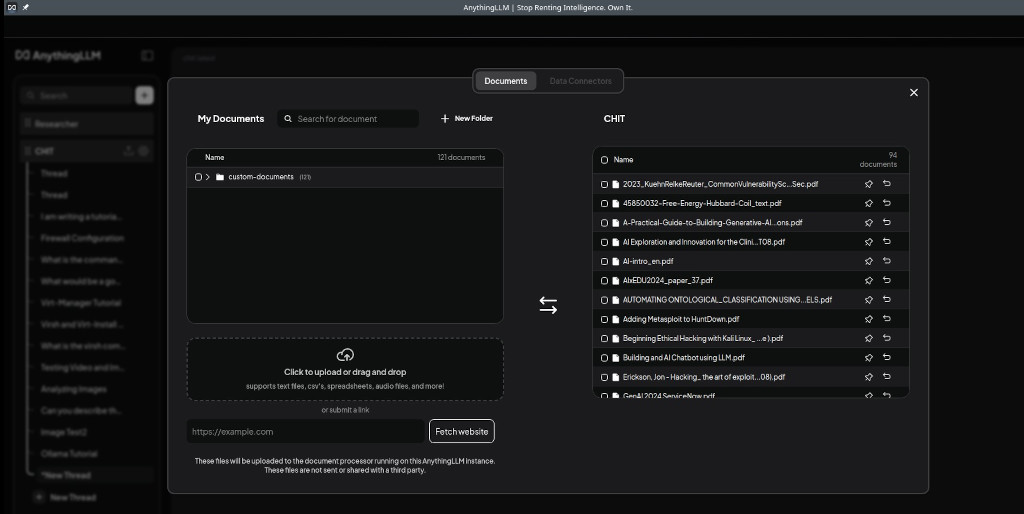Remove 45850032-Free-Energy-Hubbard-Coil_text.pdf from workspace

pos(887,202)
